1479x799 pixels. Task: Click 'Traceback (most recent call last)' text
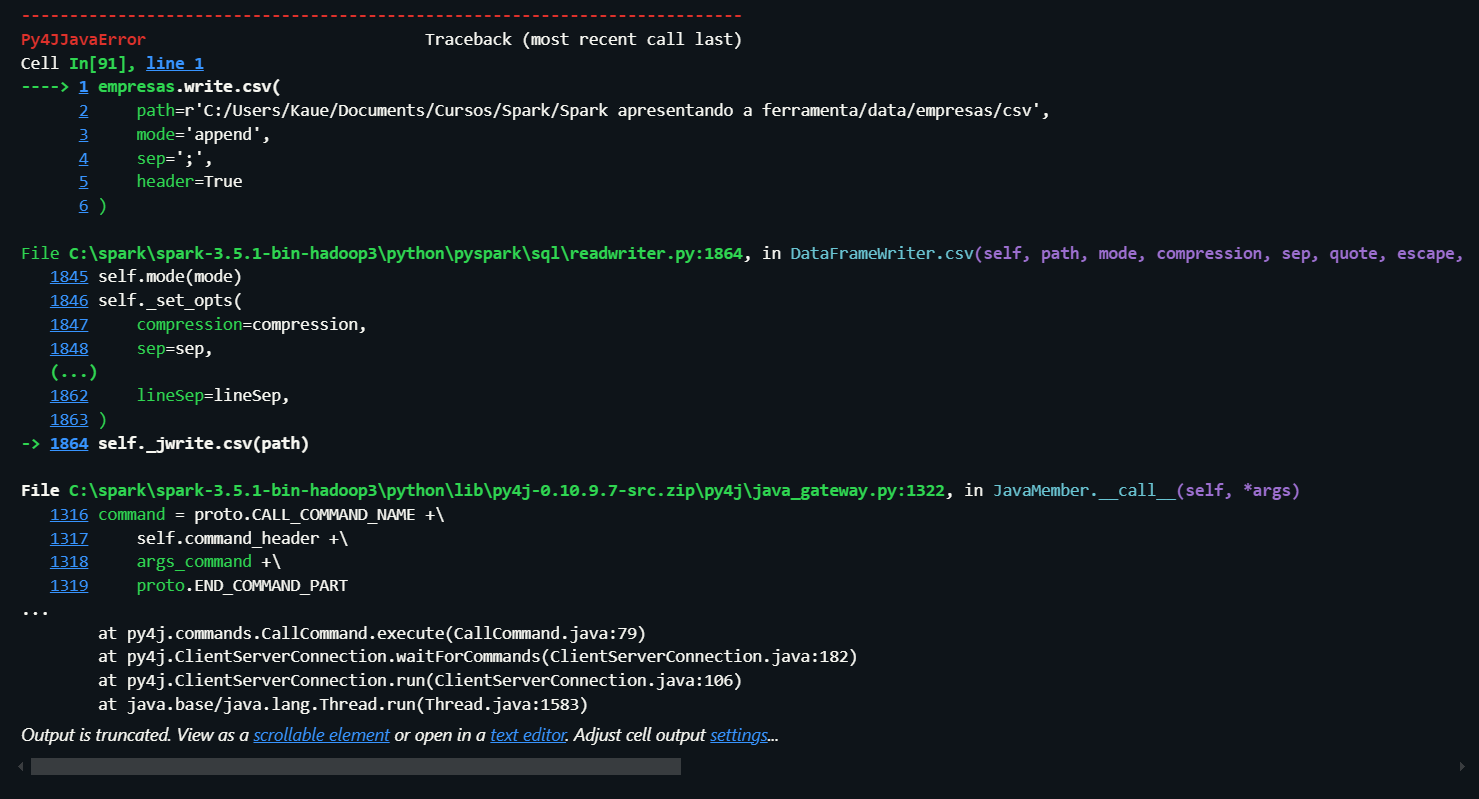pos(583,39)
